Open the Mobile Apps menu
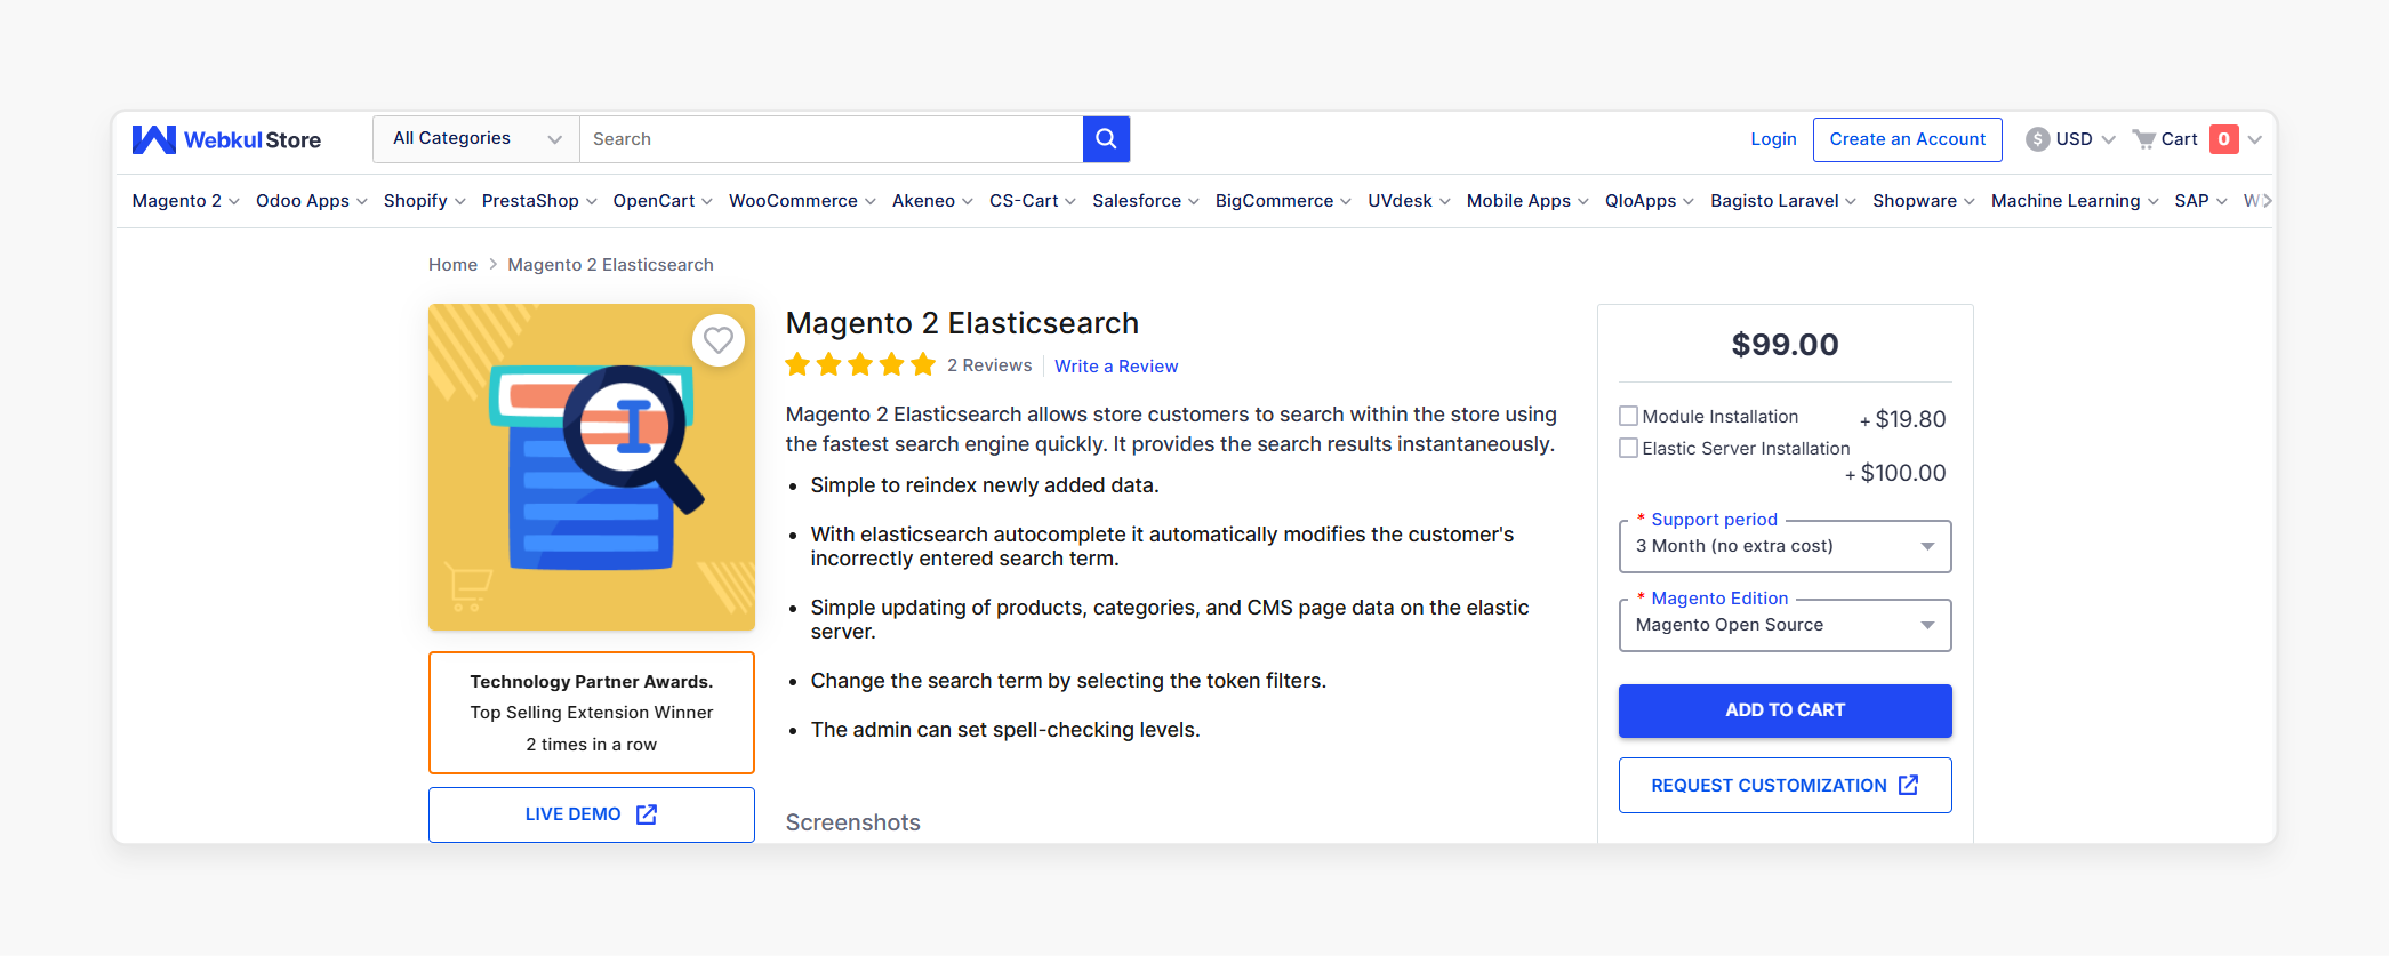 coord(1527,201)
